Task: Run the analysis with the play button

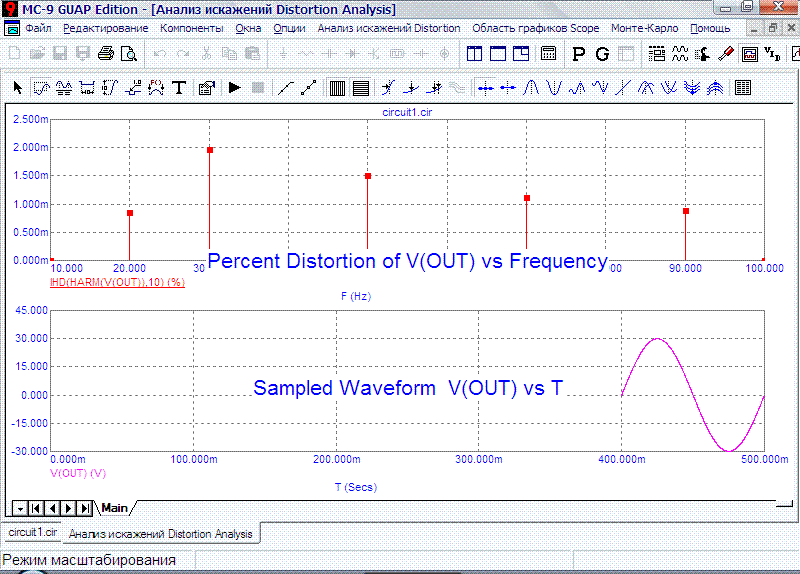Action: click(x=234, y=88)
